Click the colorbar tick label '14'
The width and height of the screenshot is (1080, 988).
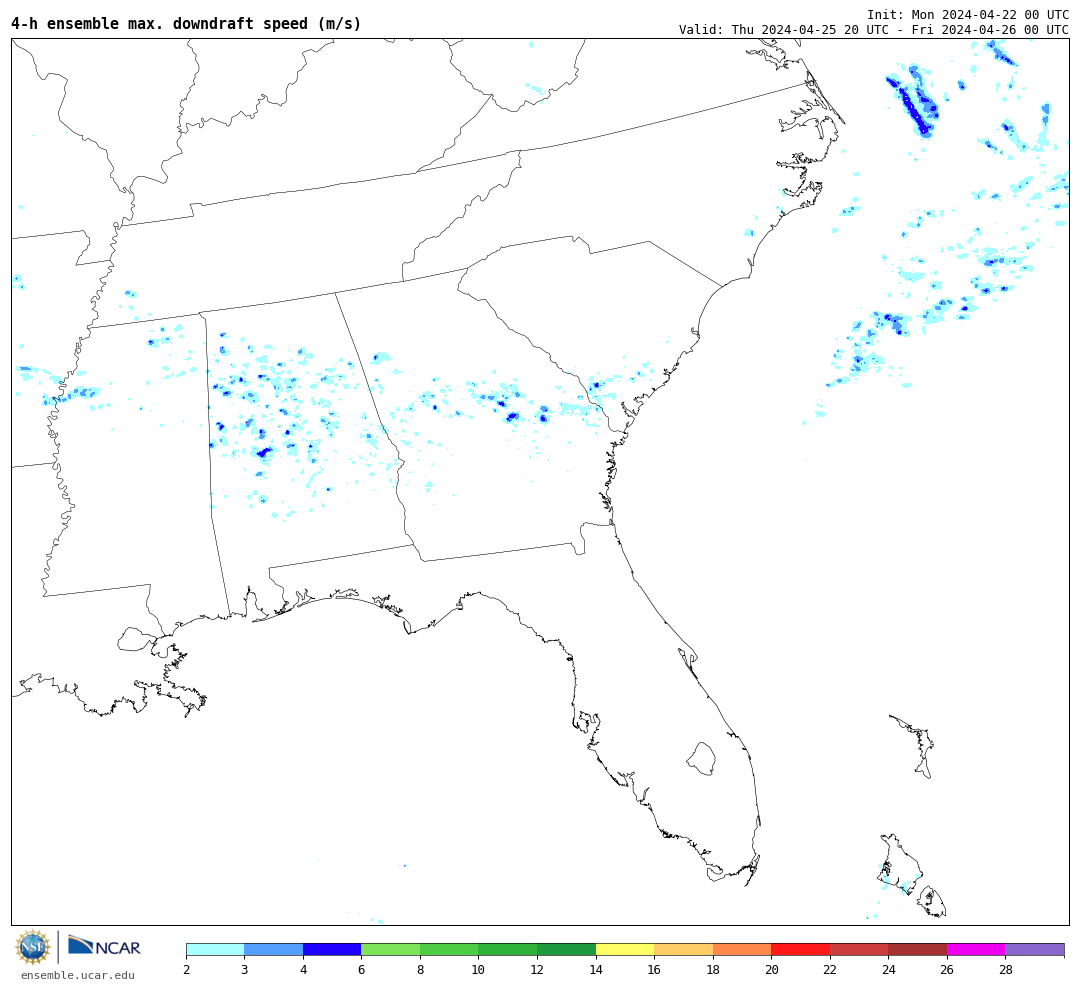tap(596, 970)
